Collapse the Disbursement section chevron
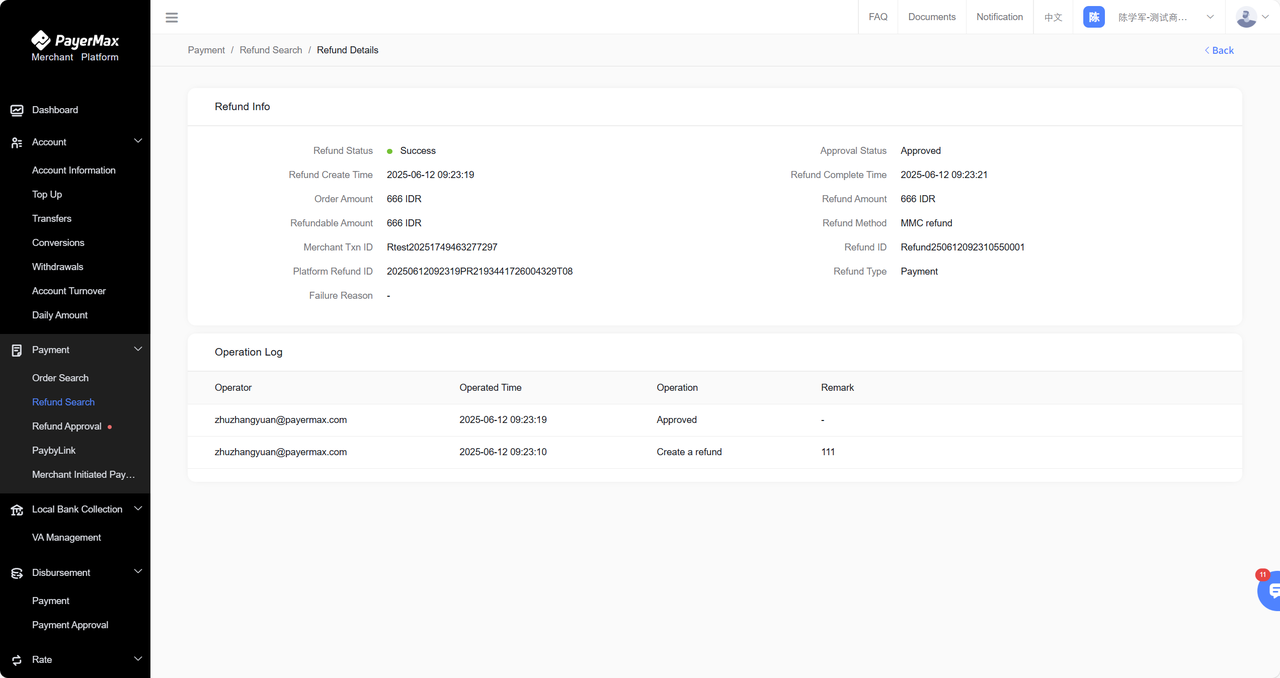1280x678 pixels. pyautogui.click(x=138, y=572)
